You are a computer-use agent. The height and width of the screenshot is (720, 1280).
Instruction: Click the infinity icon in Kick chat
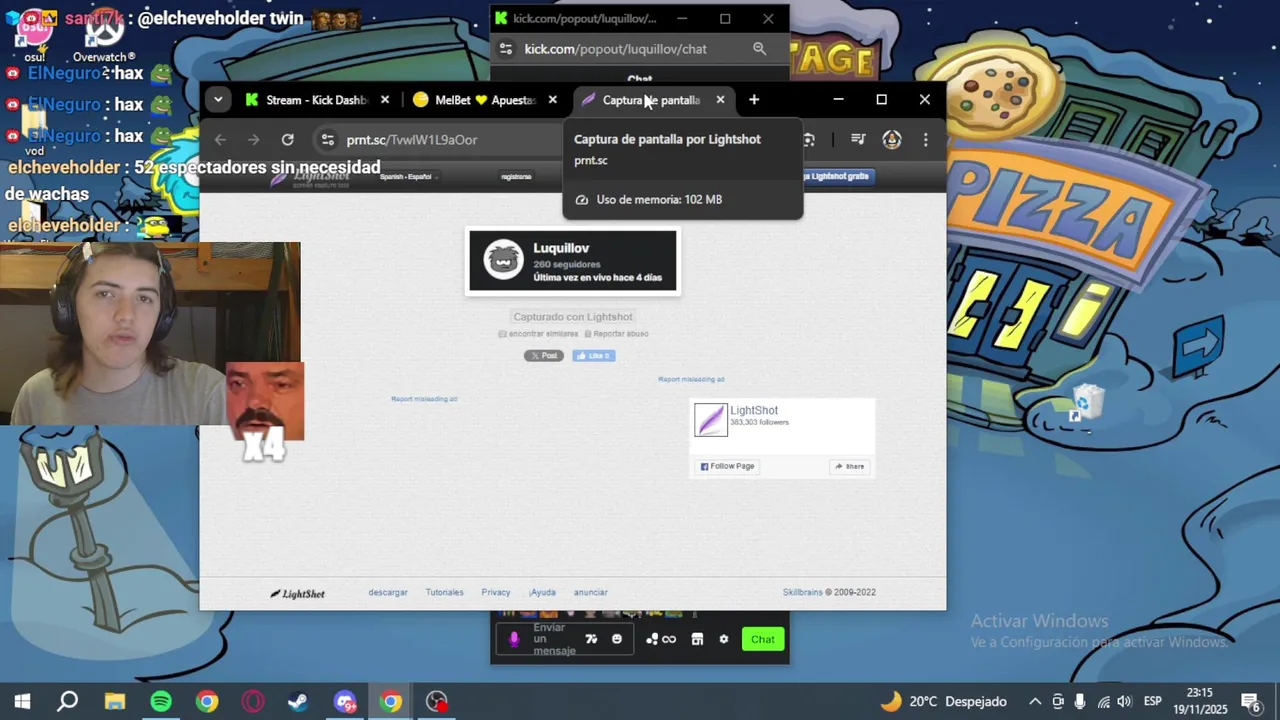coord(669,639)
